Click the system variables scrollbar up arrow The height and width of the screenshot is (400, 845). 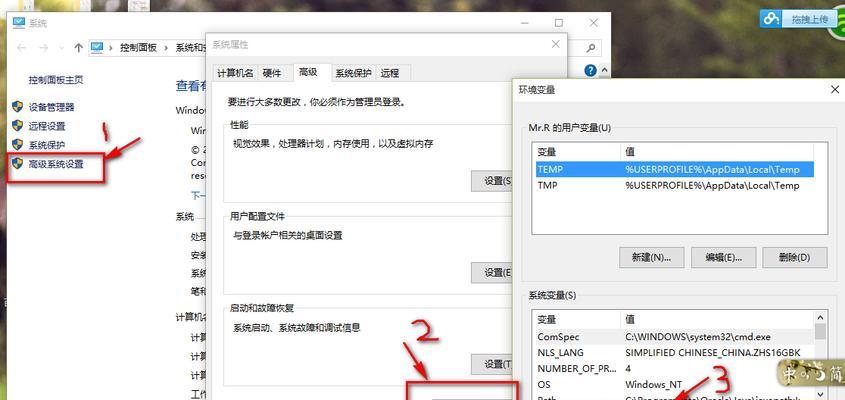coord(820,318)
